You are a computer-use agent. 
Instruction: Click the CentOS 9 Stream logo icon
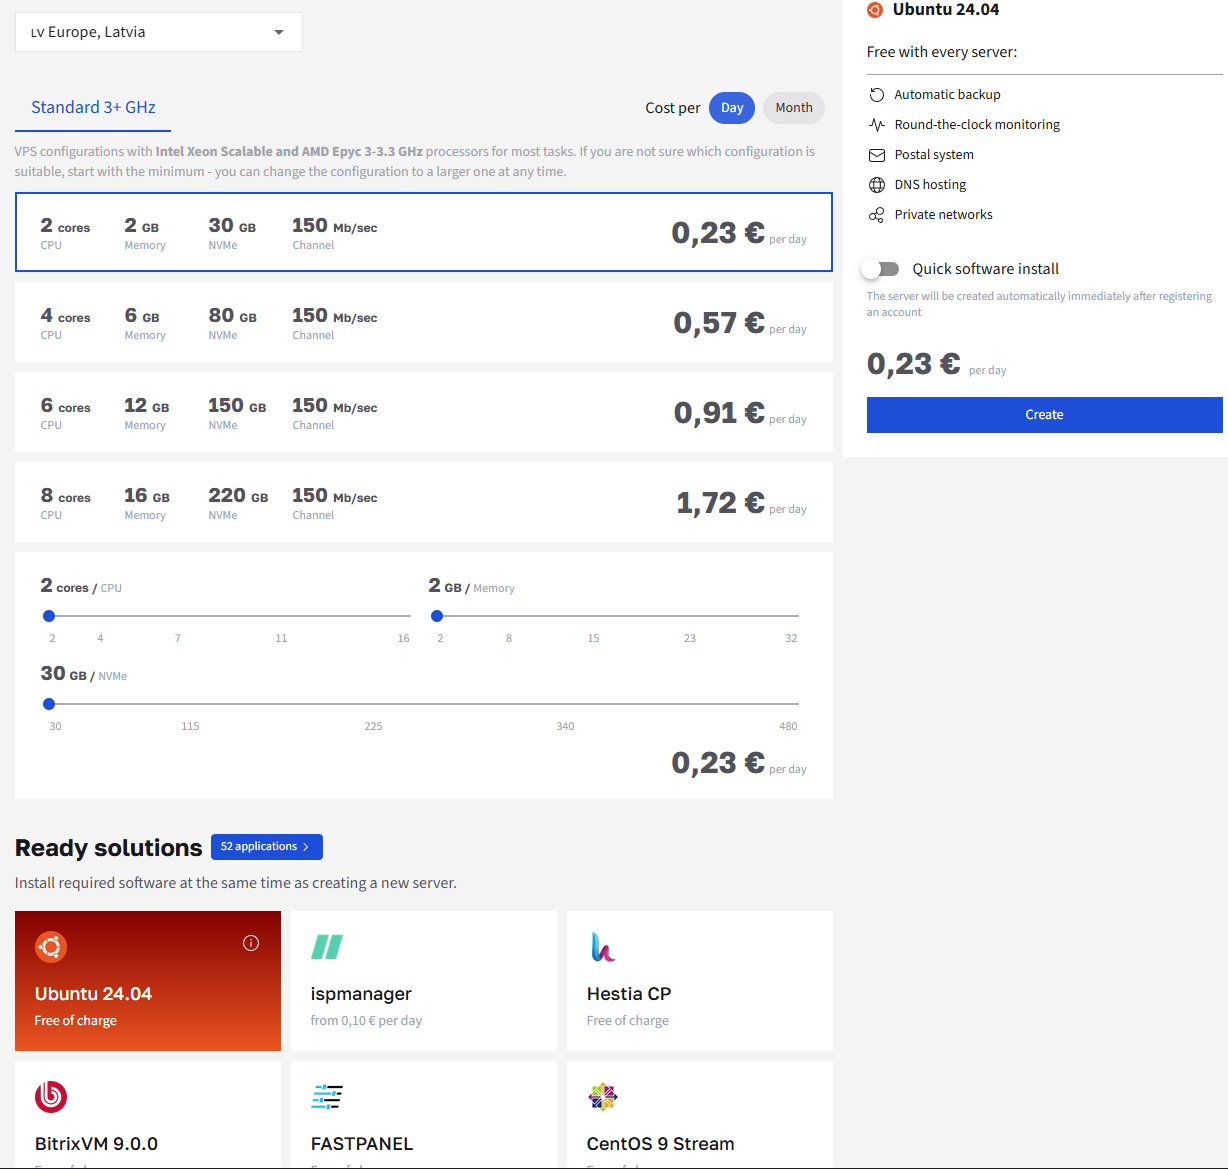(x=603, y=1097)
